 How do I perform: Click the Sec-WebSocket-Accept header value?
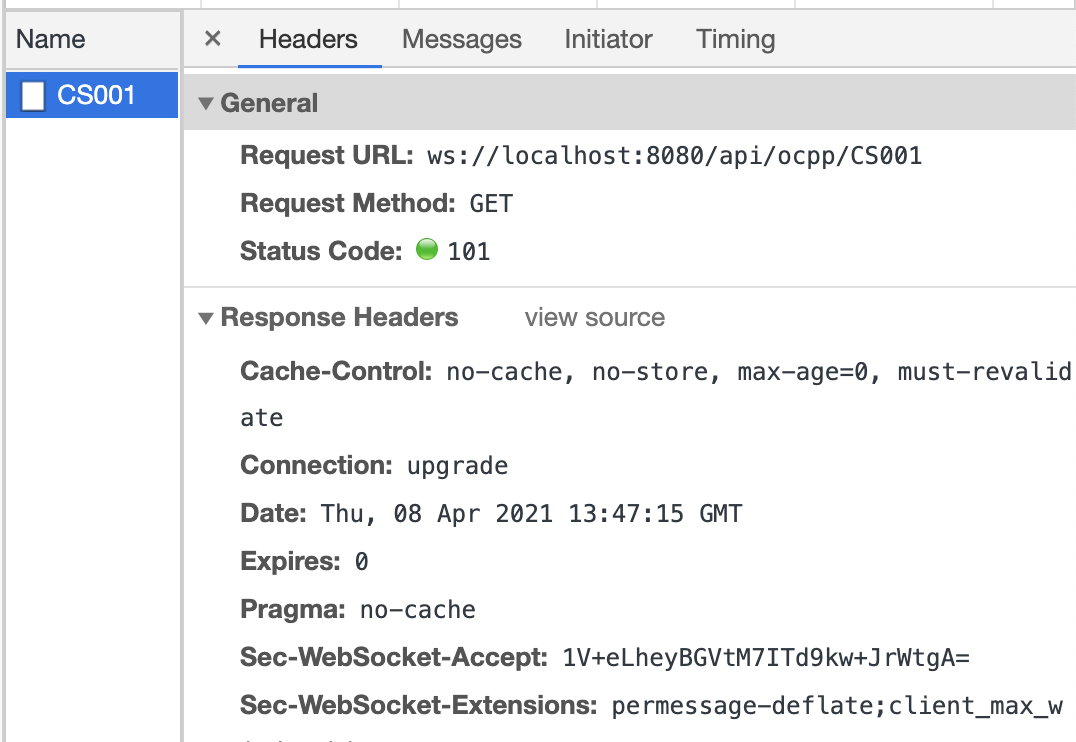(766, 658)
